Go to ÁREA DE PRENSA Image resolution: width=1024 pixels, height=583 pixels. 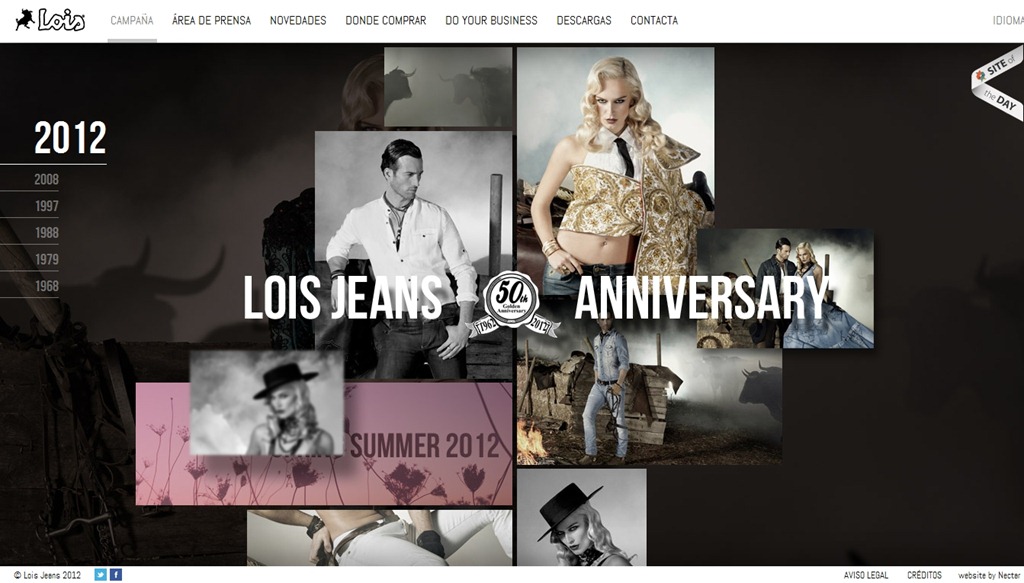point(212,20)
